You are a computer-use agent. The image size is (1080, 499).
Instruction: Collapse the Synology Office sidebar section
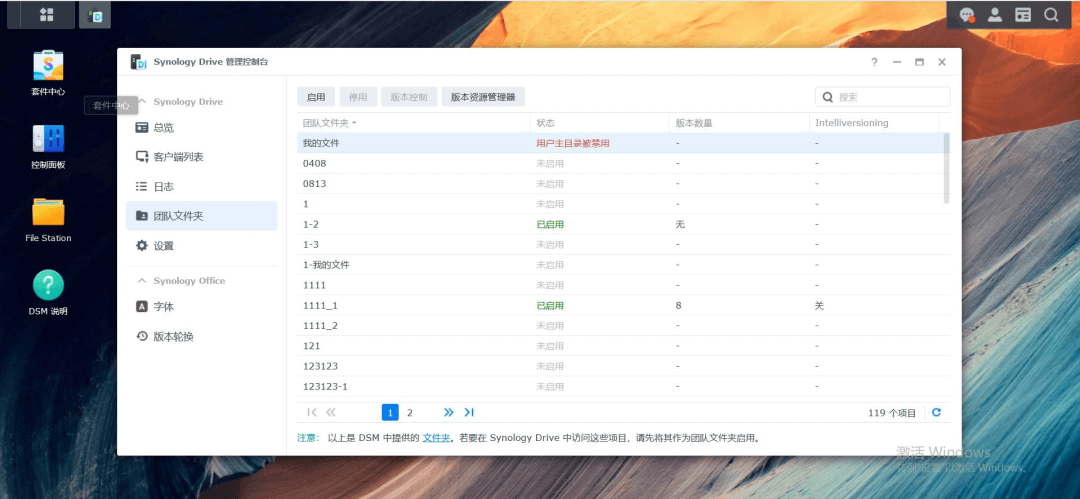141,281
